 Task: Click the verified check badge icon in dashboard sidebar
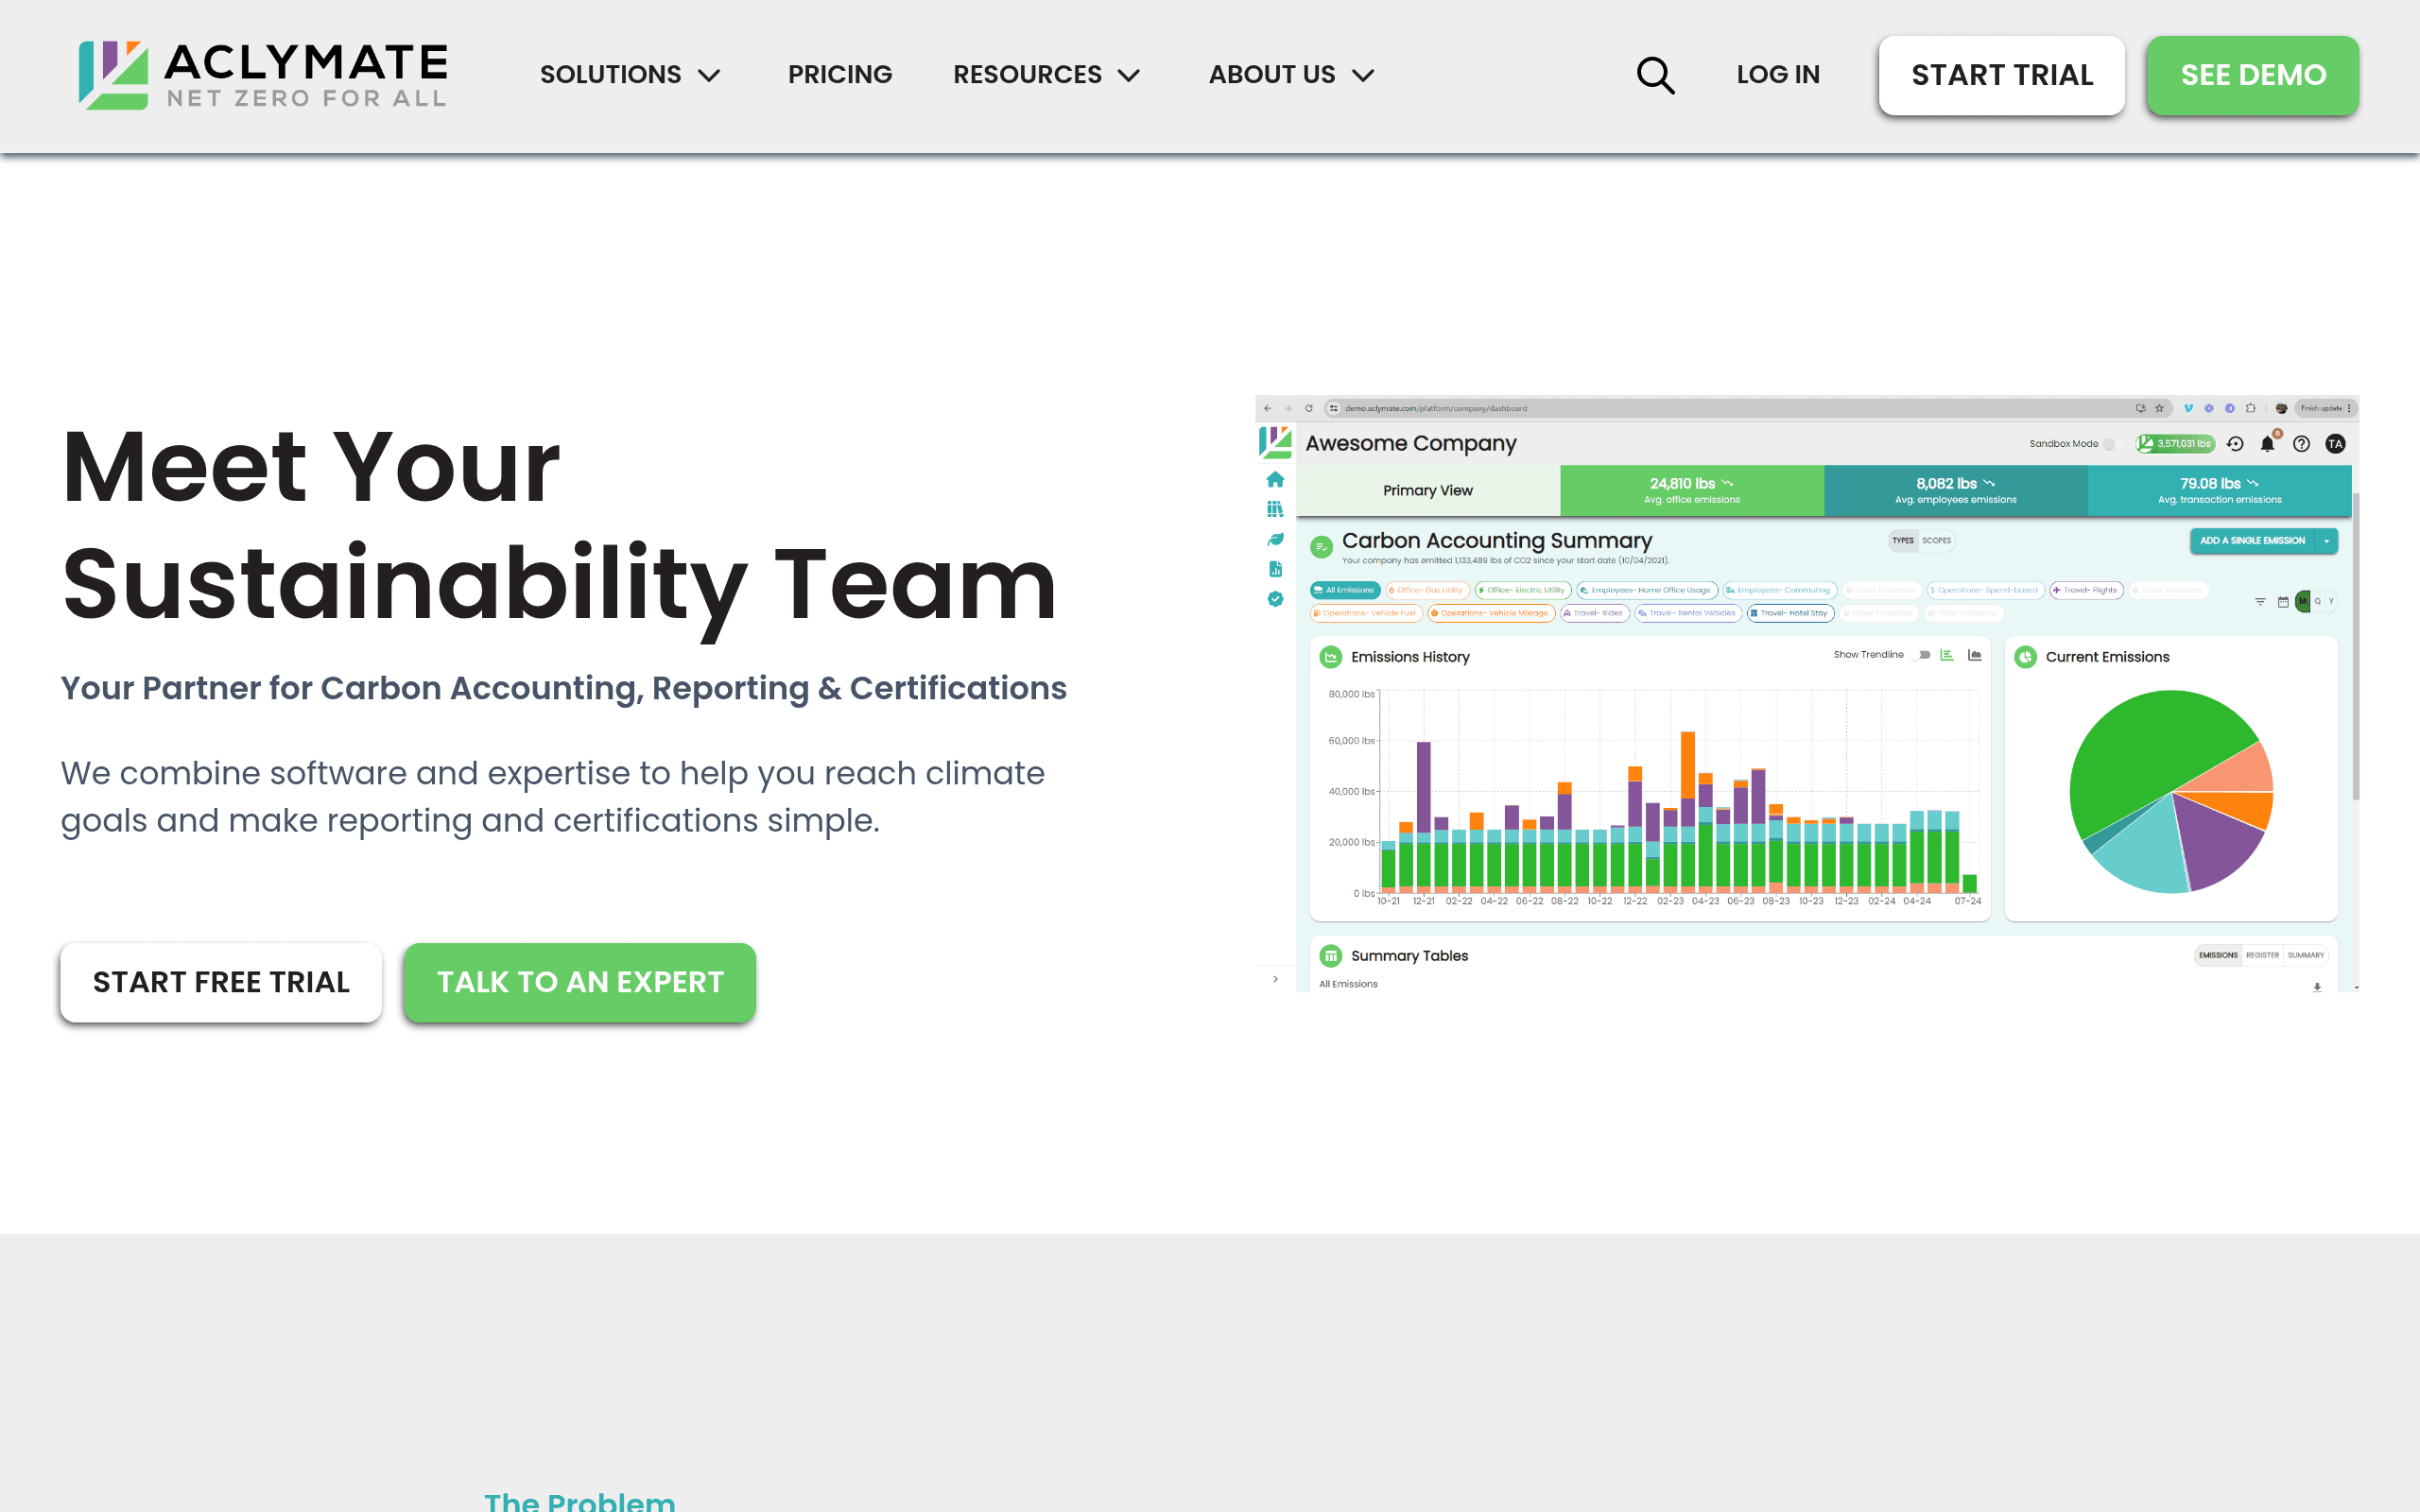point(1275,599)
